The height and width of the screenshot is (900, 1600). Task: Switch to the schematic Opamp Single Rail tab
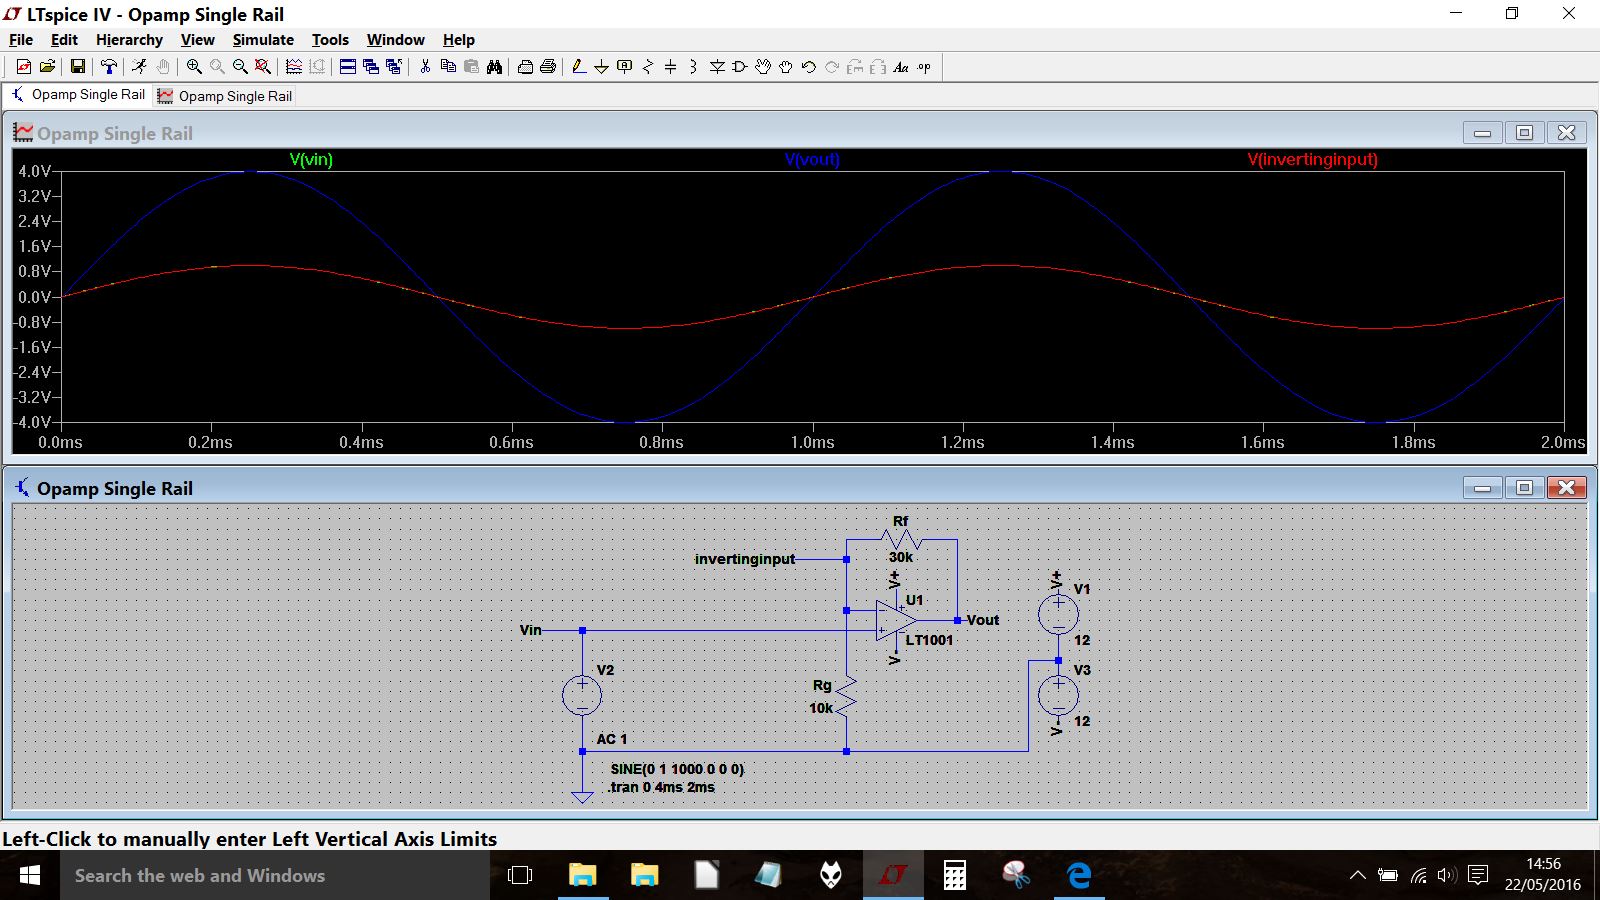(x=78, y=95)
